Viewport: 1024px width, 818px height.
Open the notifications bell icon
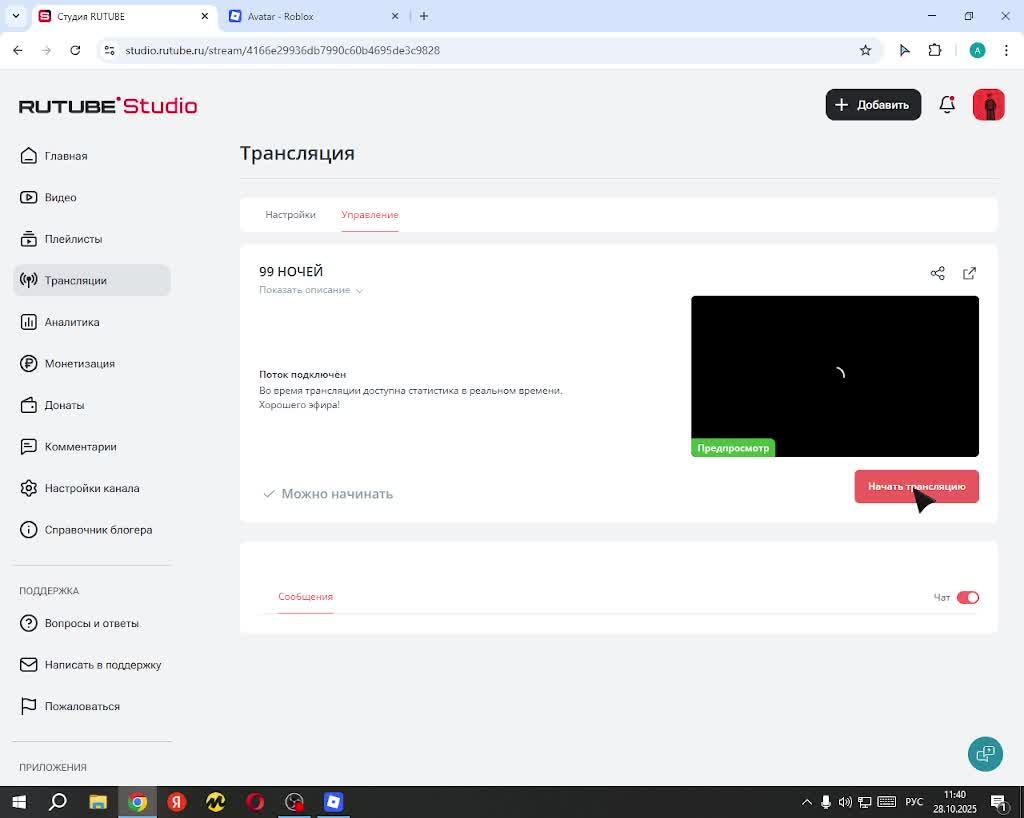pos(947,104)
